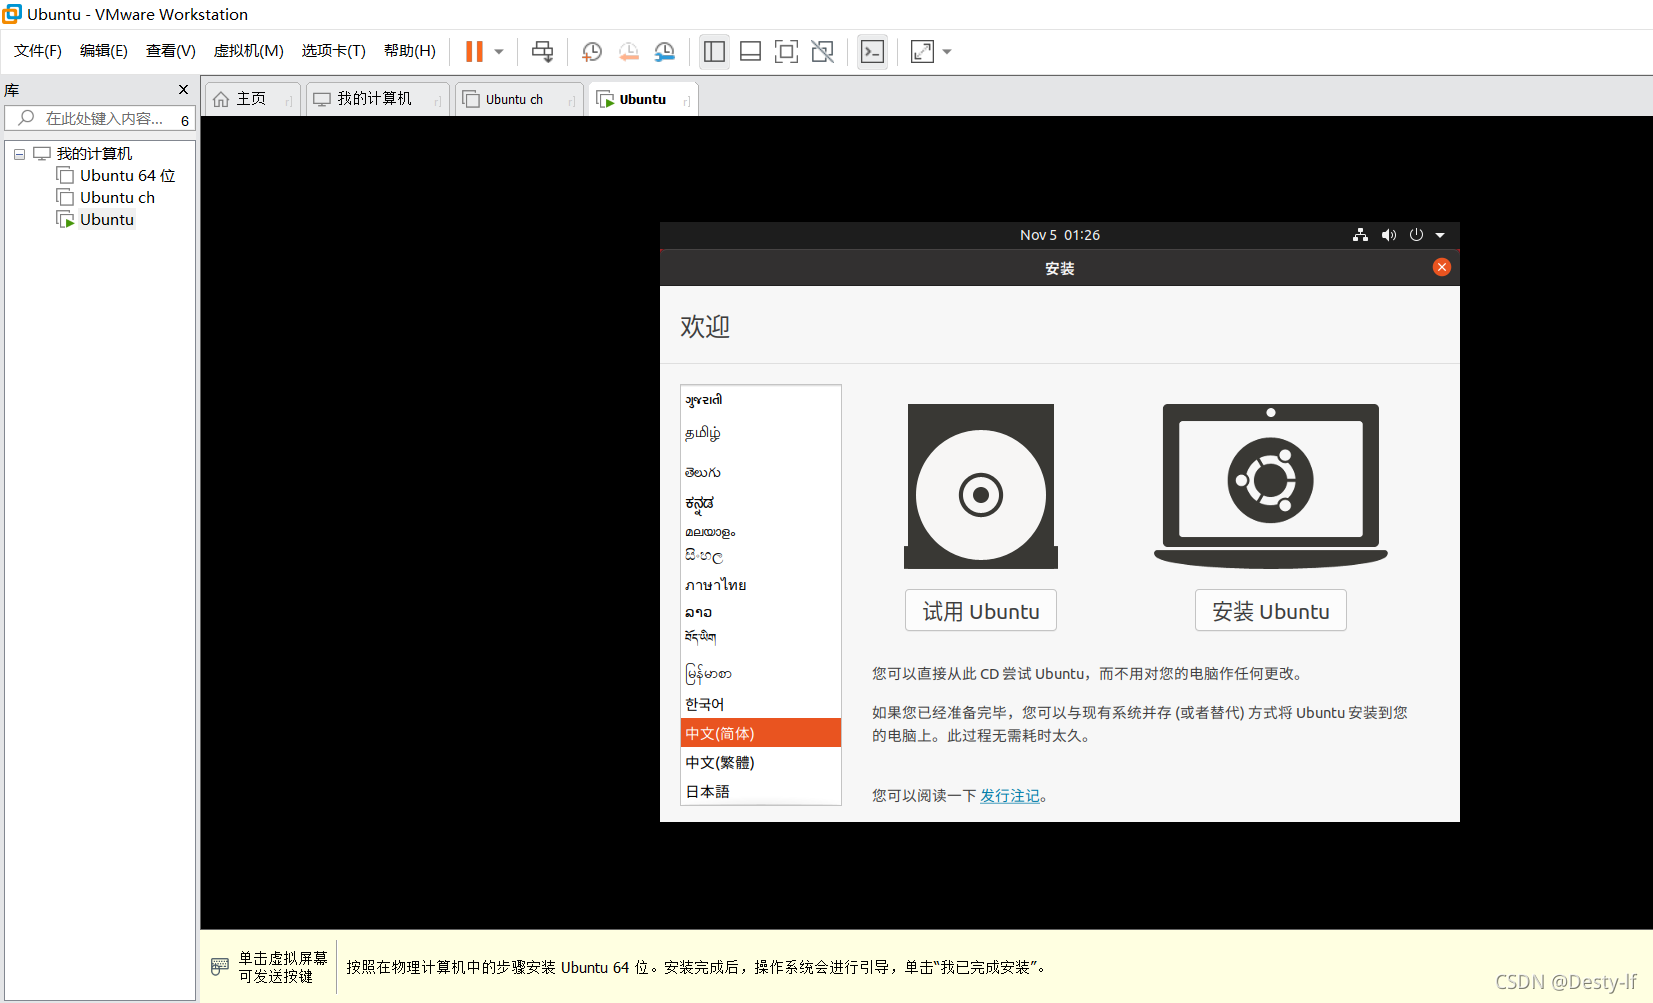Select 中文(简体) in the language list
Image resolution: width=1653 pixels, height=1003 pixels.
pos(761,733)
